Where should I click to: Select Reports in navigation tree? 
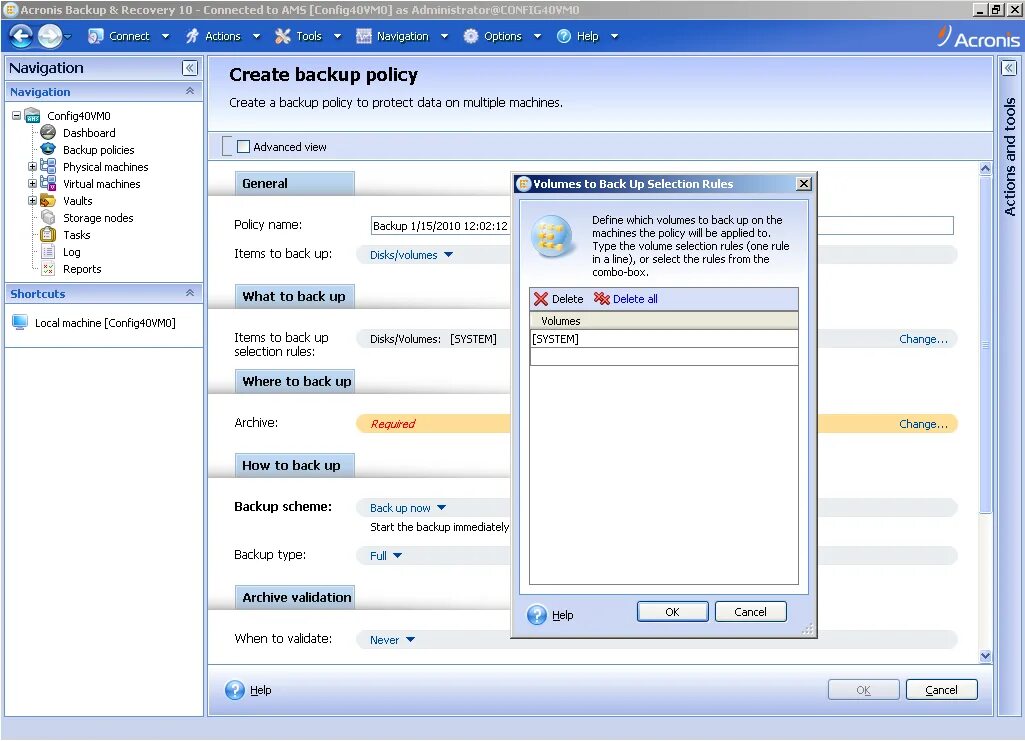(82, 269)
